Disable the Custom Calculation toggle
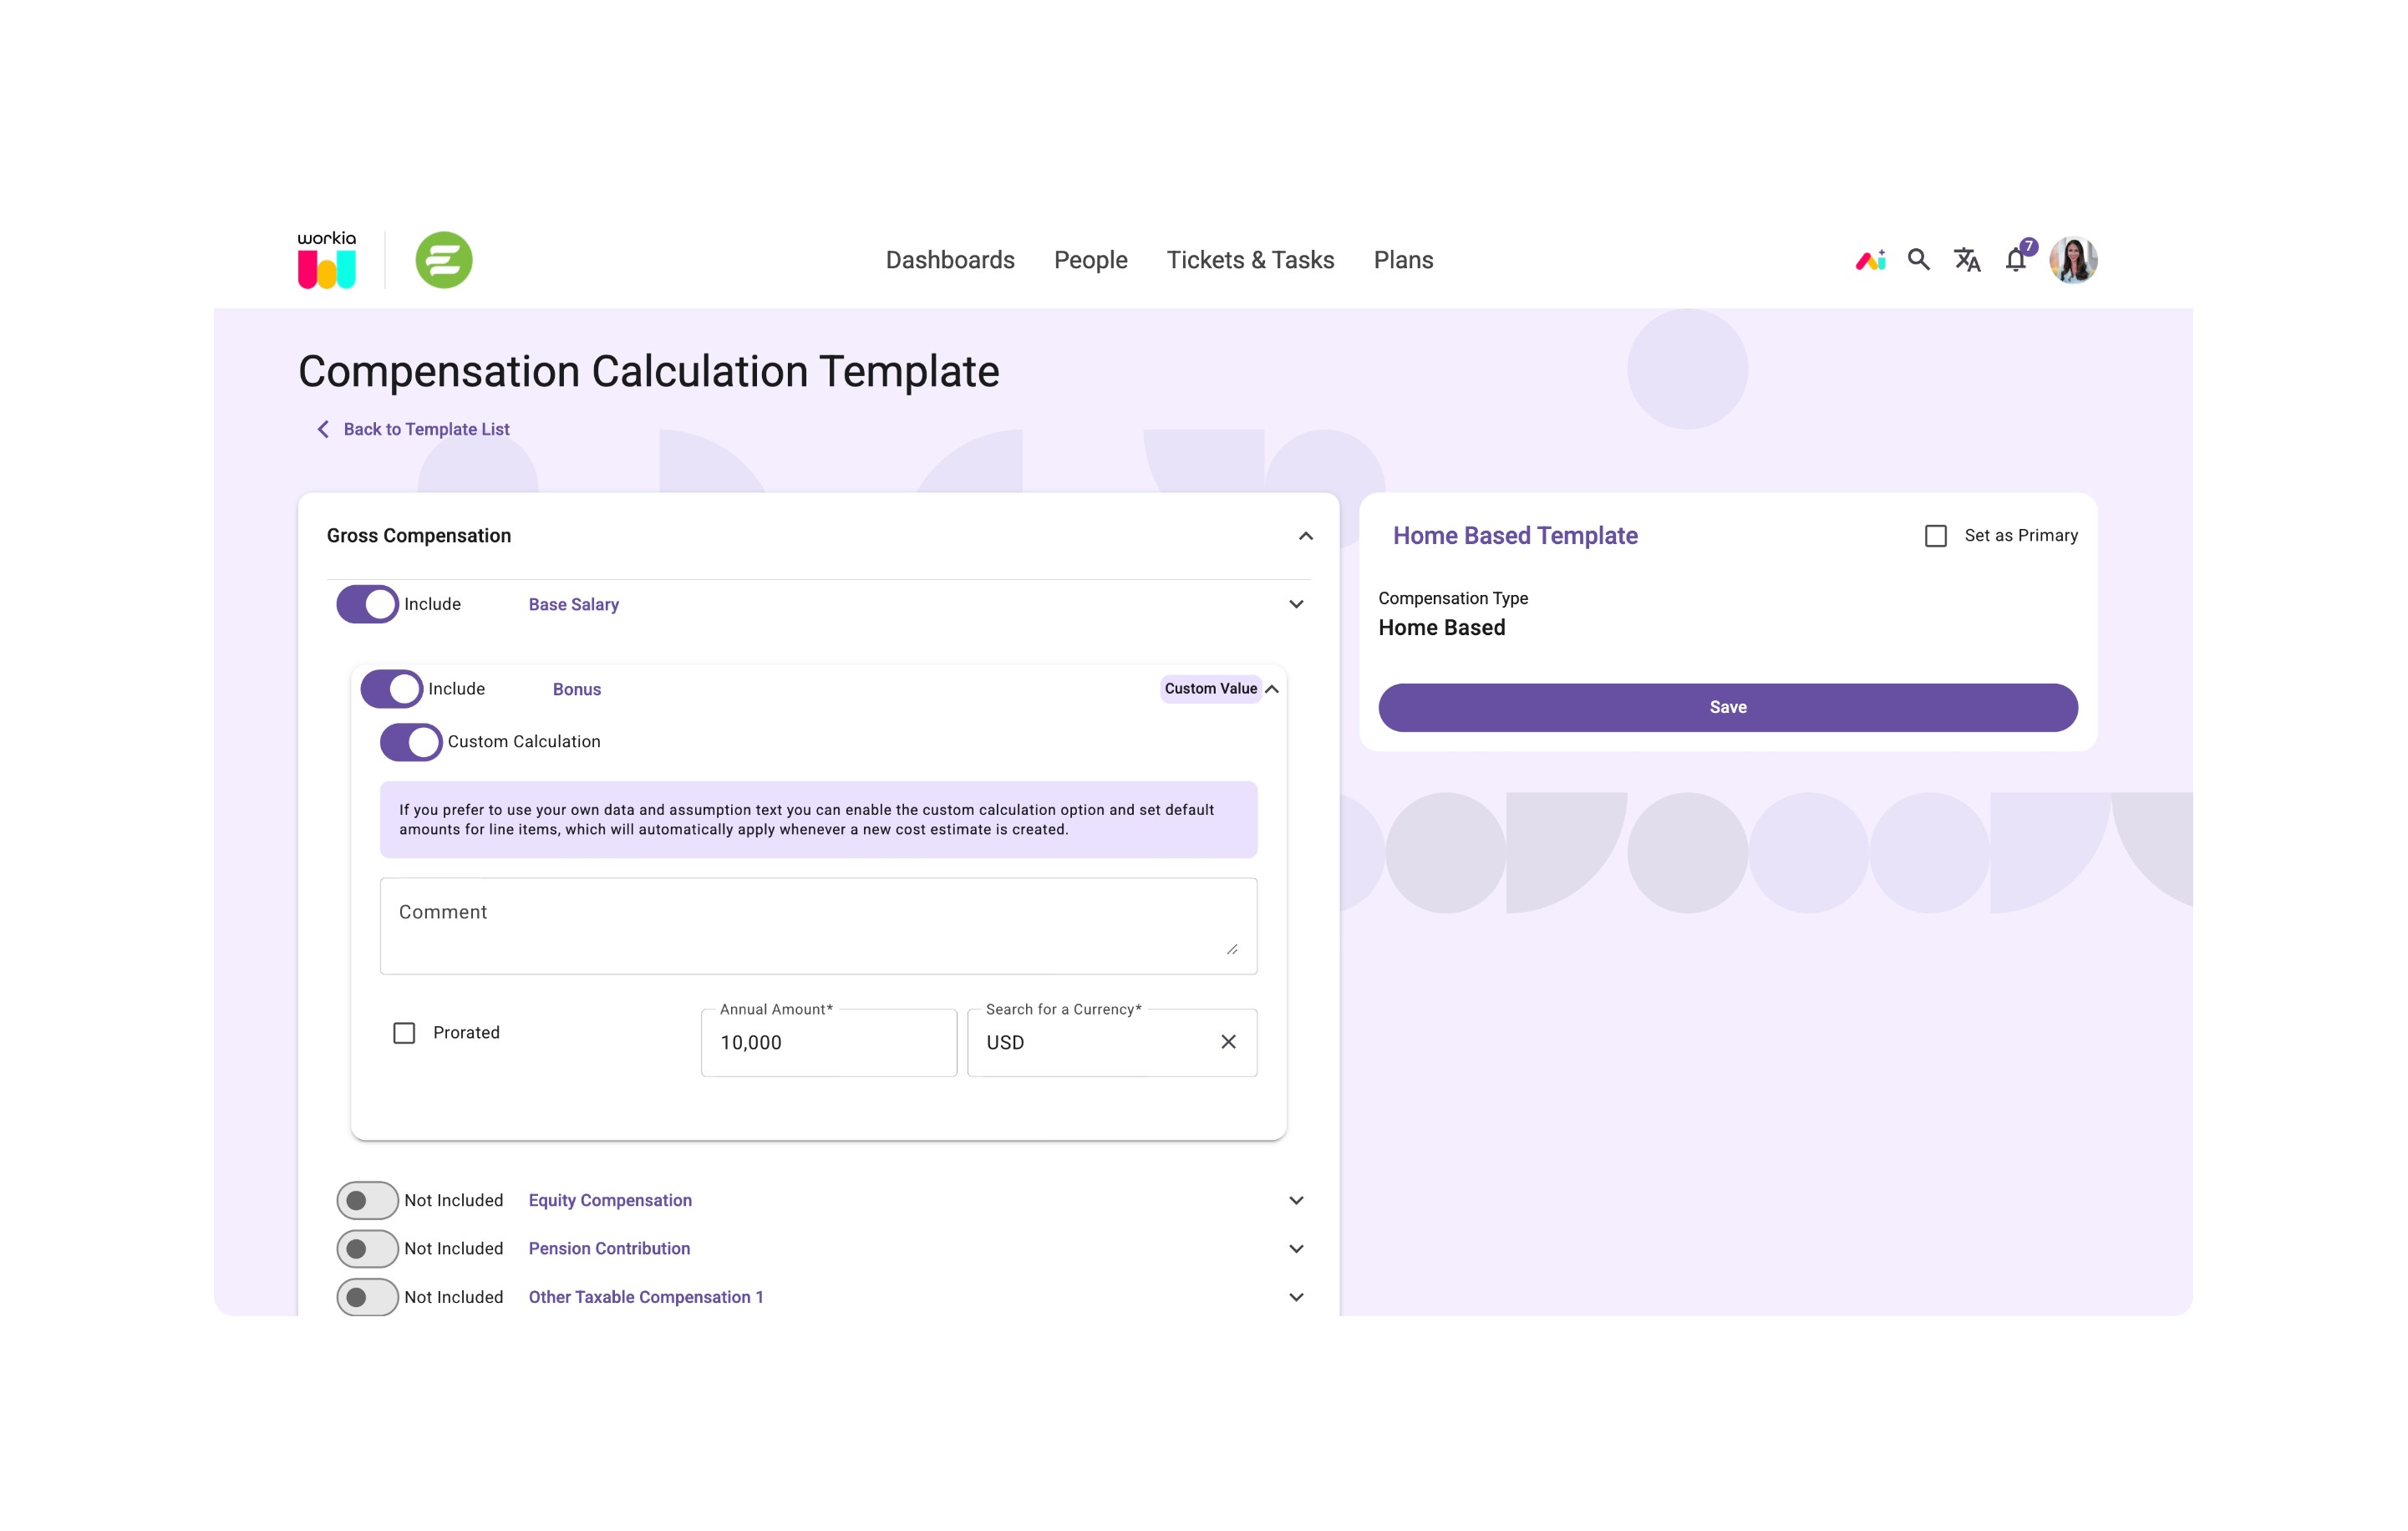Image resolution: width=2408 pixels, height=1531 pixels. click(410, 742)
